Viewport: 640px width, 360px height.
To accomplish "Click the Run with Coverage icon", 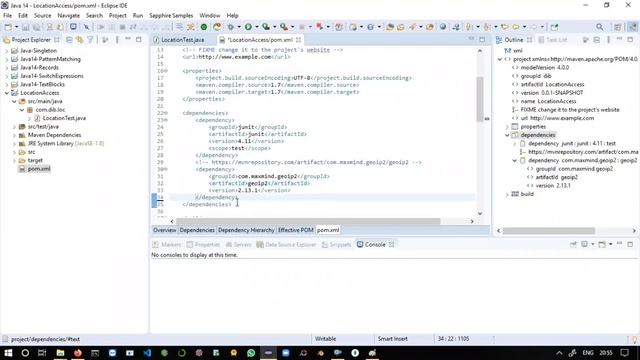I will [266, 27].
